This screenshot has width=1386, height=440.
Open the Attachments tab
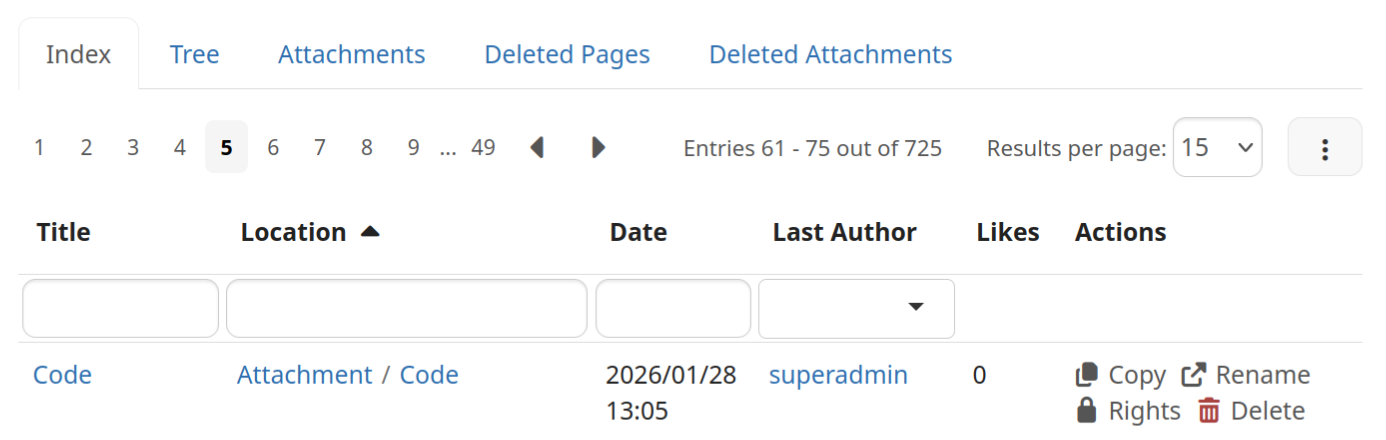[351, 54]
